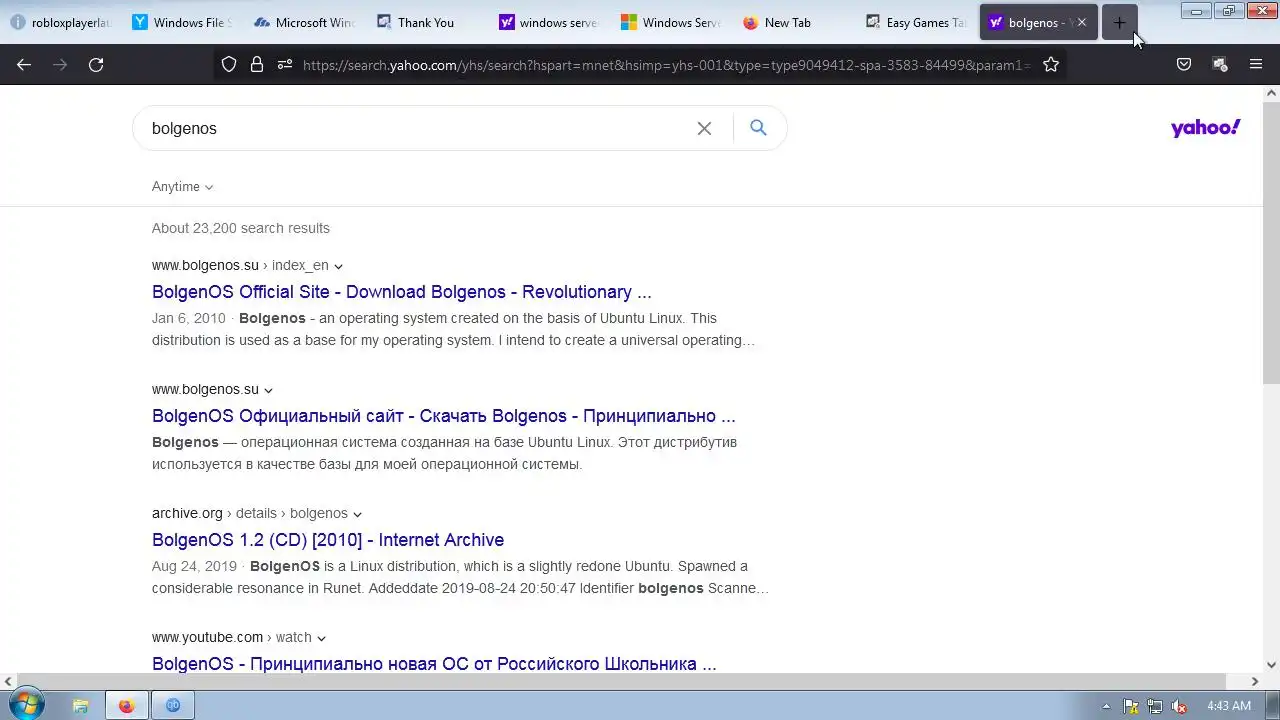Switch to the New Tab tab
Image resolution: width=1280 pixels, height=720 pixels.
pos(793,22)
